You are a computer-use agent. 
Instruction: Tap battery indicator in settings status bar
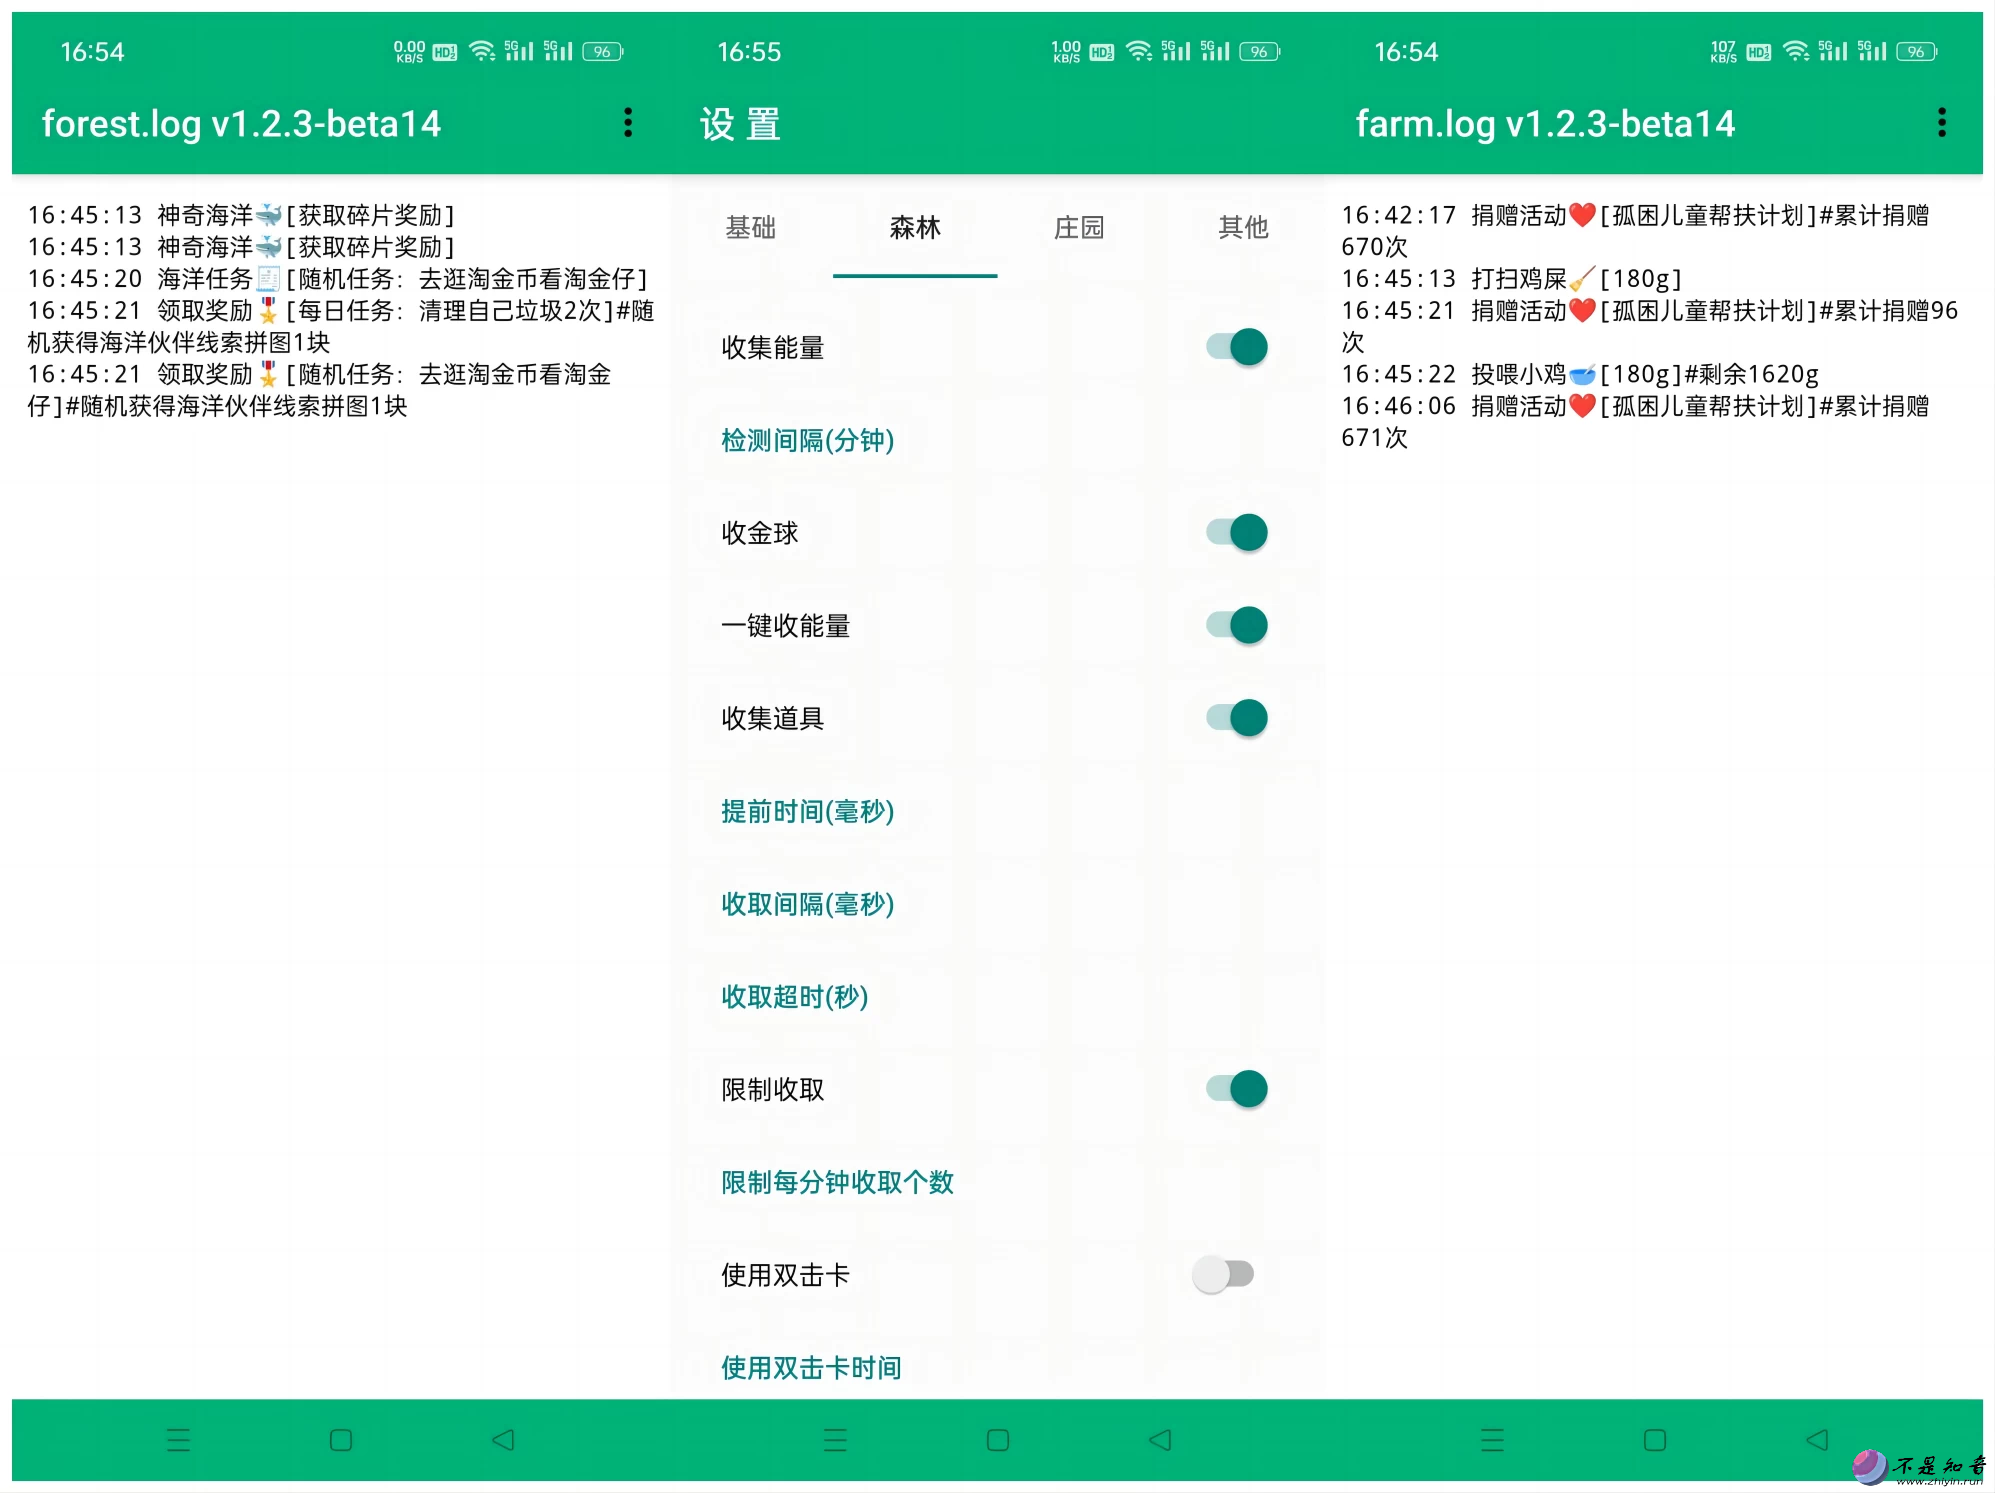click(1260, 52)
